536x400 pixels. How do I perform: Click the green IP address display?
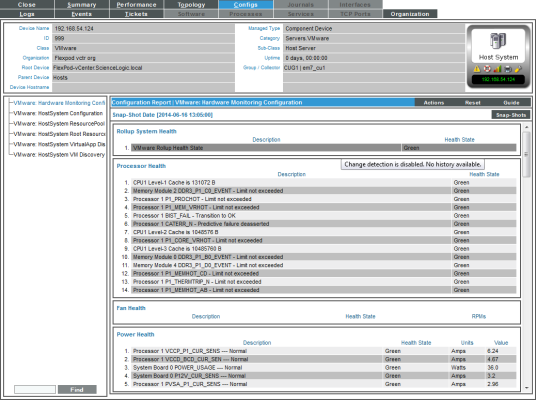(x=498, y=79)
